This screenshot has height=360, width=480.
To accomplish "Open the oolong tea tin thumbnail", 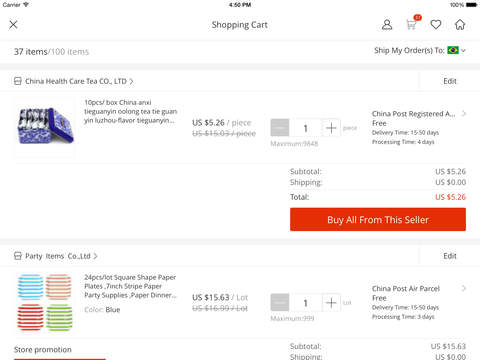I will pyautogui.click(x=45, y=127).
